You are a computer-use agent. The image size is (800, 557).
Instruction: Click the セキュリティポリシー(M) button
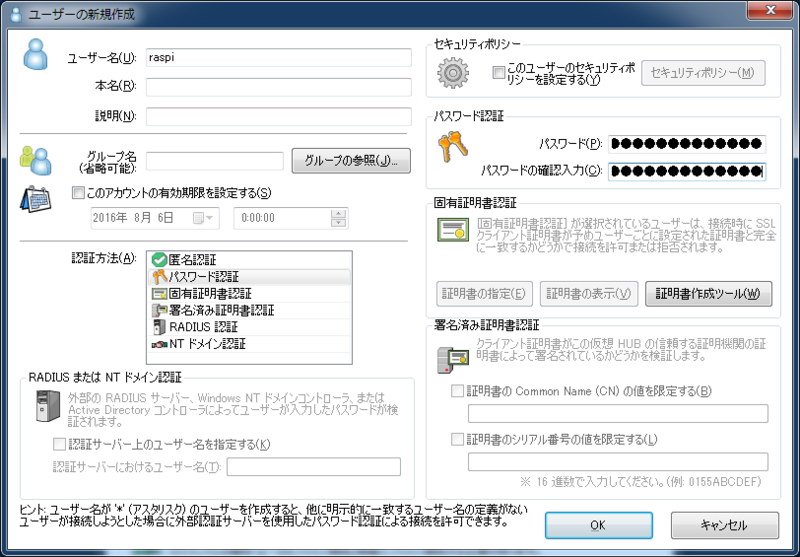click(x=703, y=73)
